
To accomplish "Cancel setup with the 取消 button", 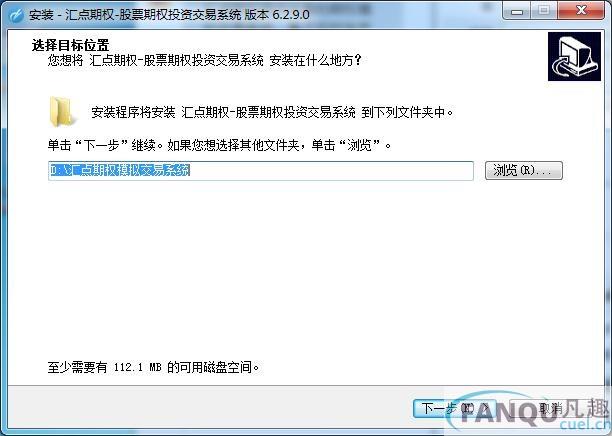I will (x=551, y=408).
